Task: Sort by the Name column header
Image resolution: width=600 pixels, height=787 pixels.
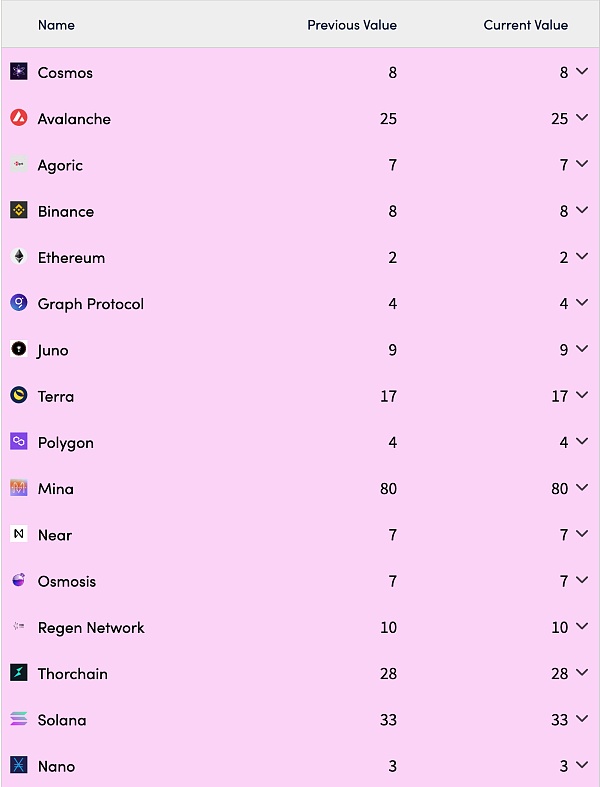Action: [56, 25]
